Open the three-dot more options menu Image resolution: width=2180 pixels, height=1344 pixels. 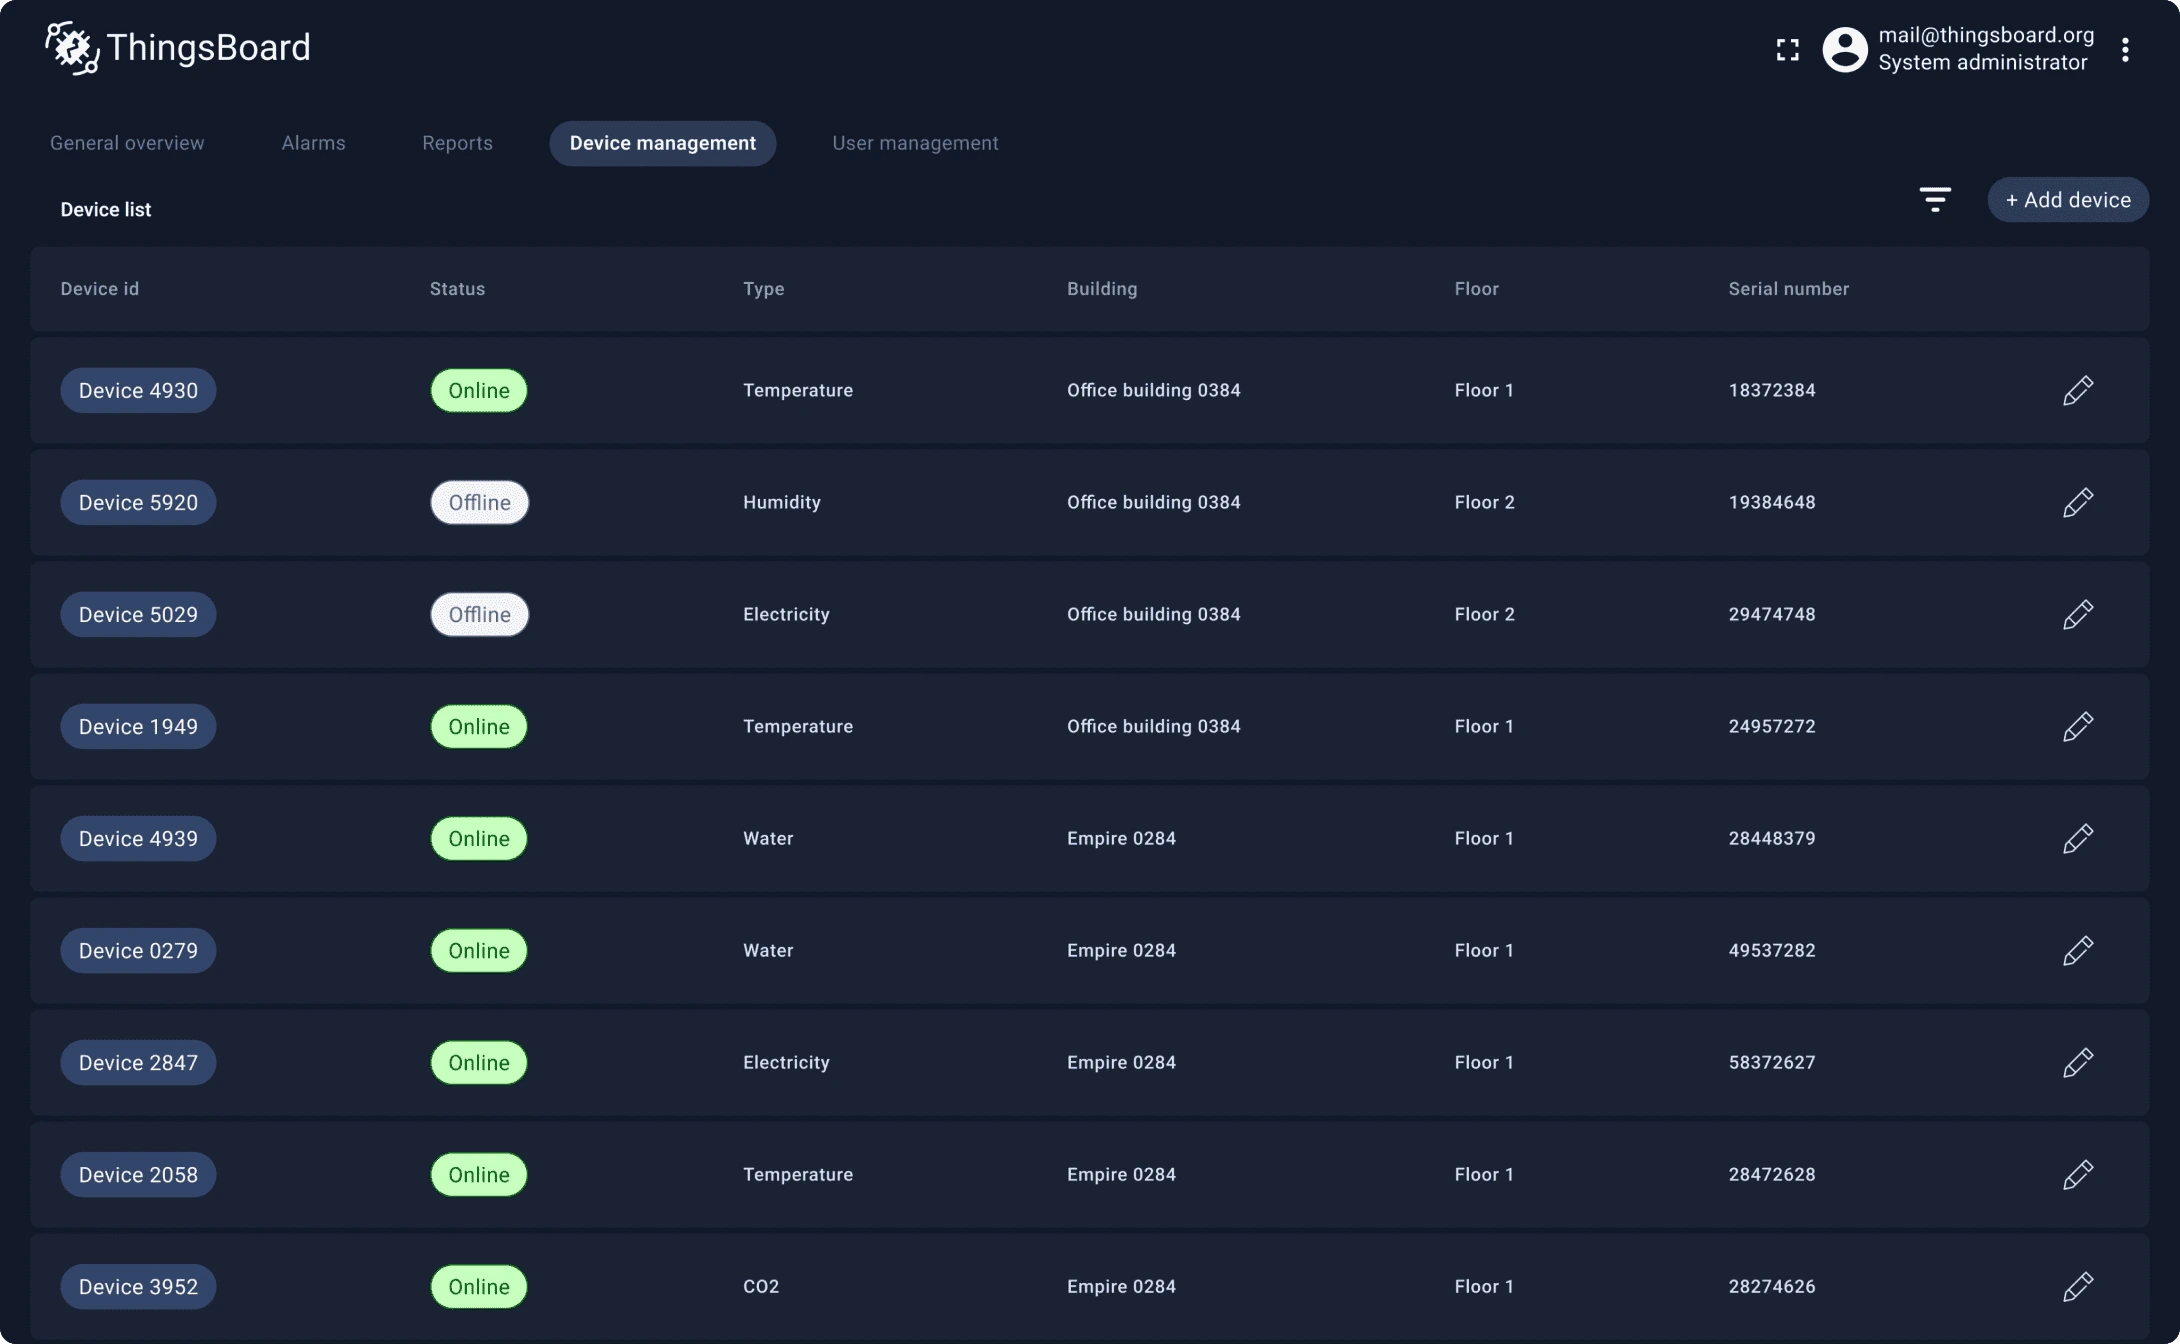point(2125,50)
